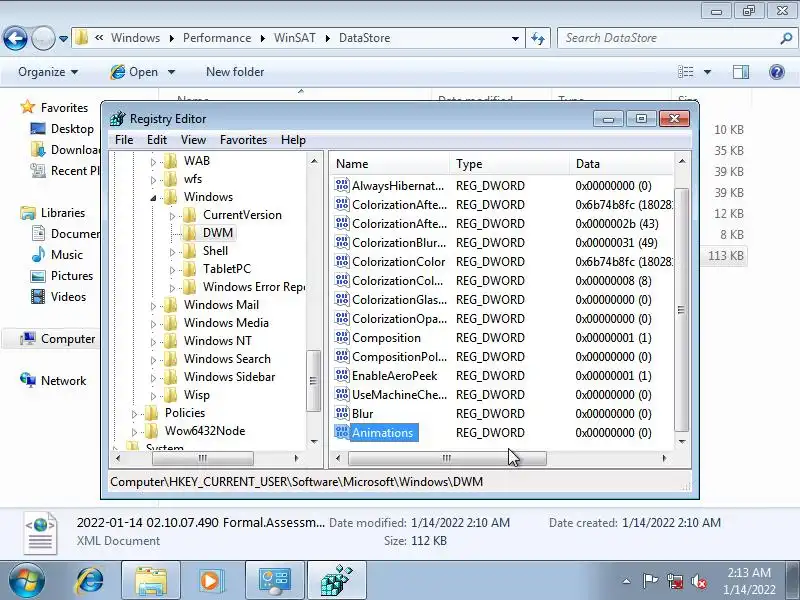Expand the Policies registry key
800x600 pixels.
click(x=134, y=414)
